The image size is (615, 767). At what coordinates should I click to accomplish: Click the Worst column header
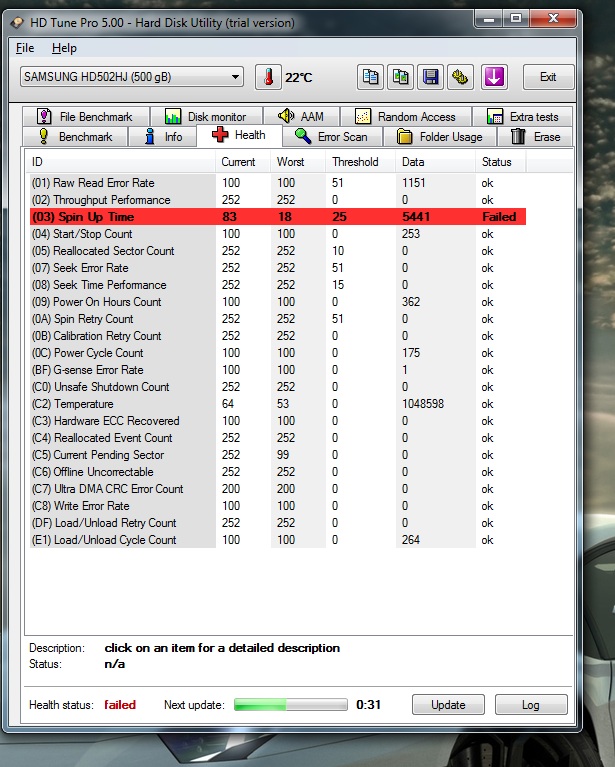[297, 162]
